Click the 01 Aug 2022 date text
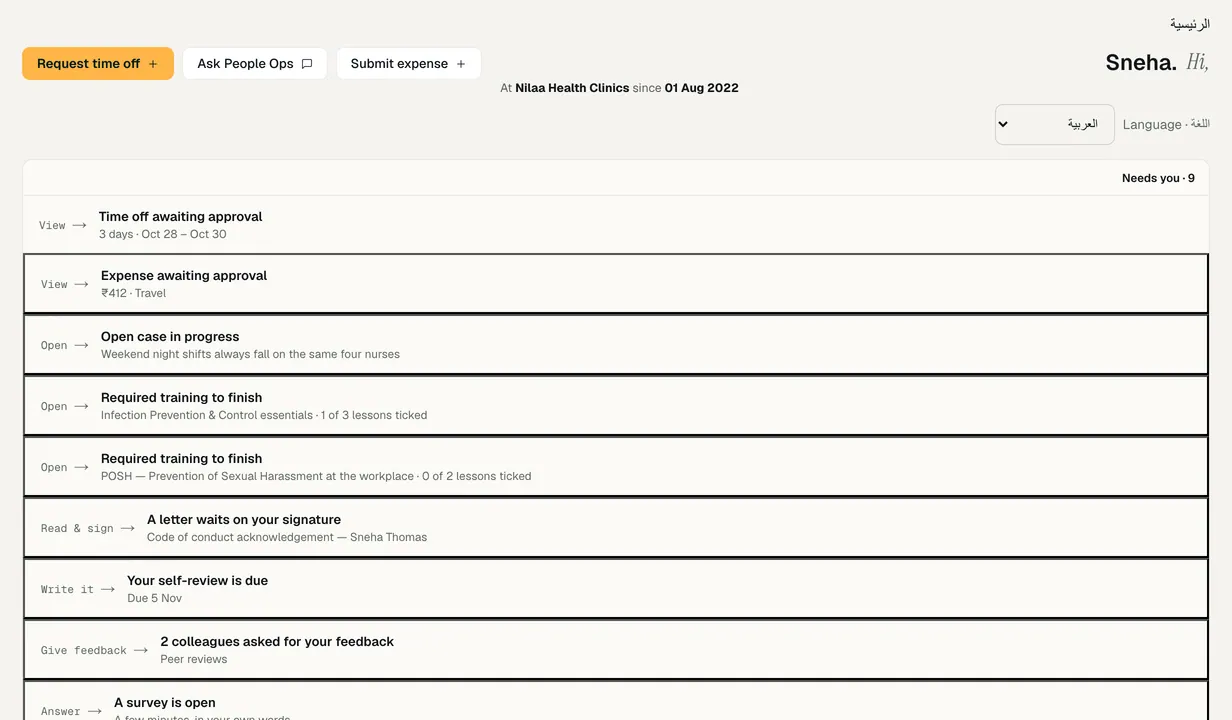 pos(702,88)
